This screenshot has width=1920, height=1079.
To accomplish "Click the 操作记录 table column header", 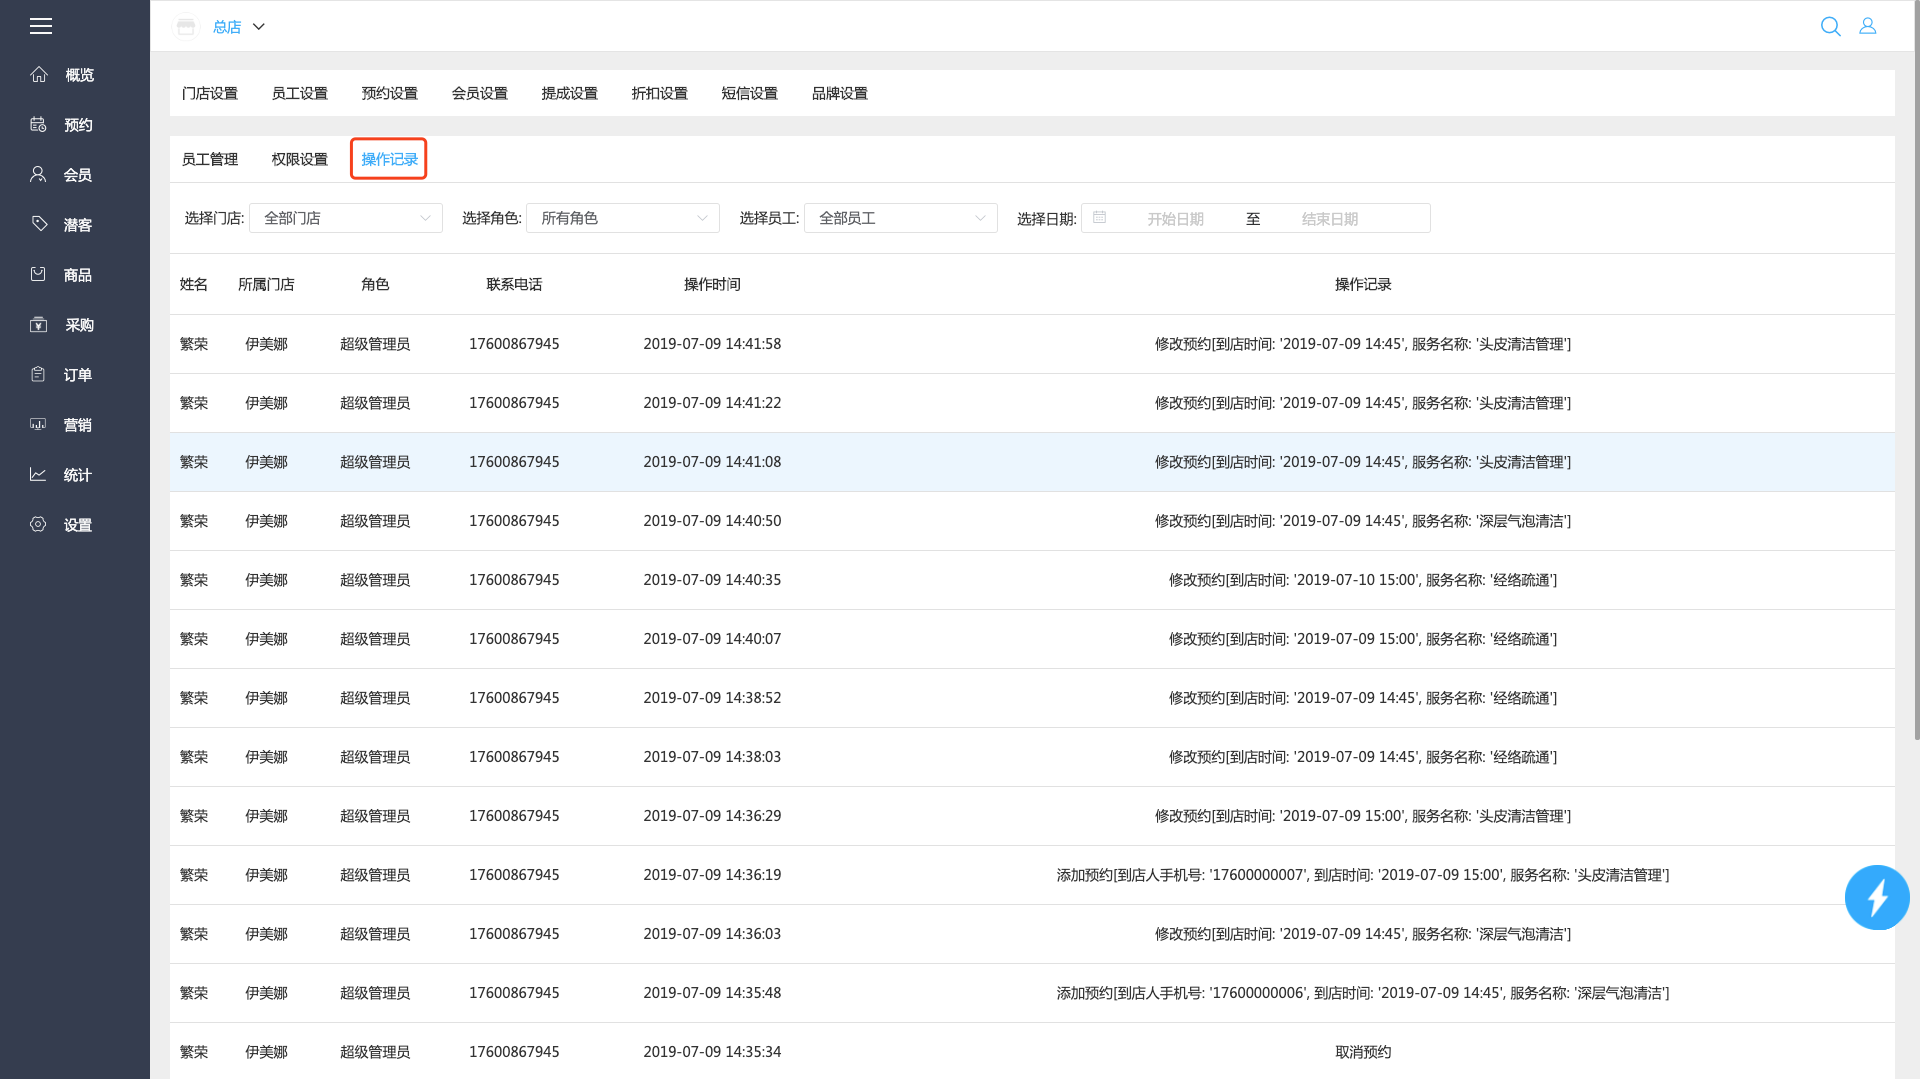I will 1363,284.
